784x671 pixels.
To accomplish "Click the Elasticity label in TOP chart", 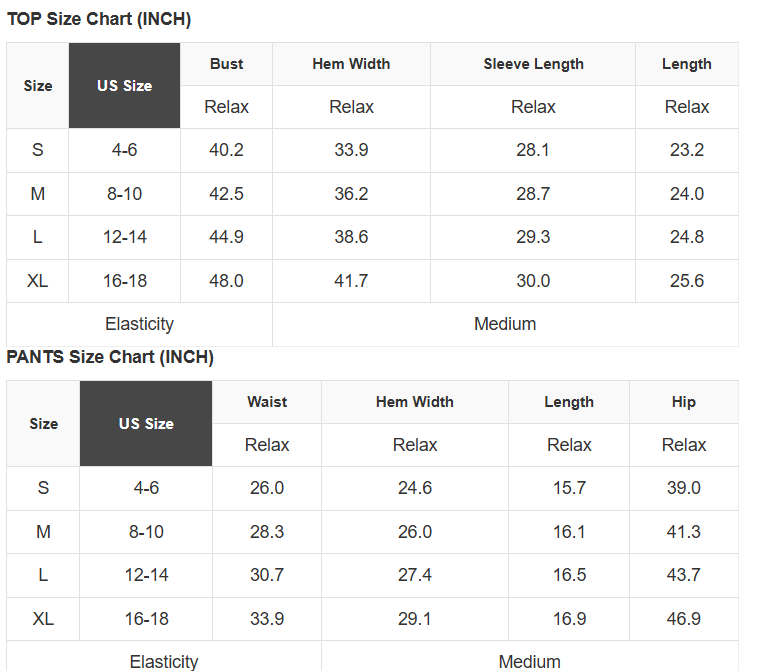I will coord(139,324).
